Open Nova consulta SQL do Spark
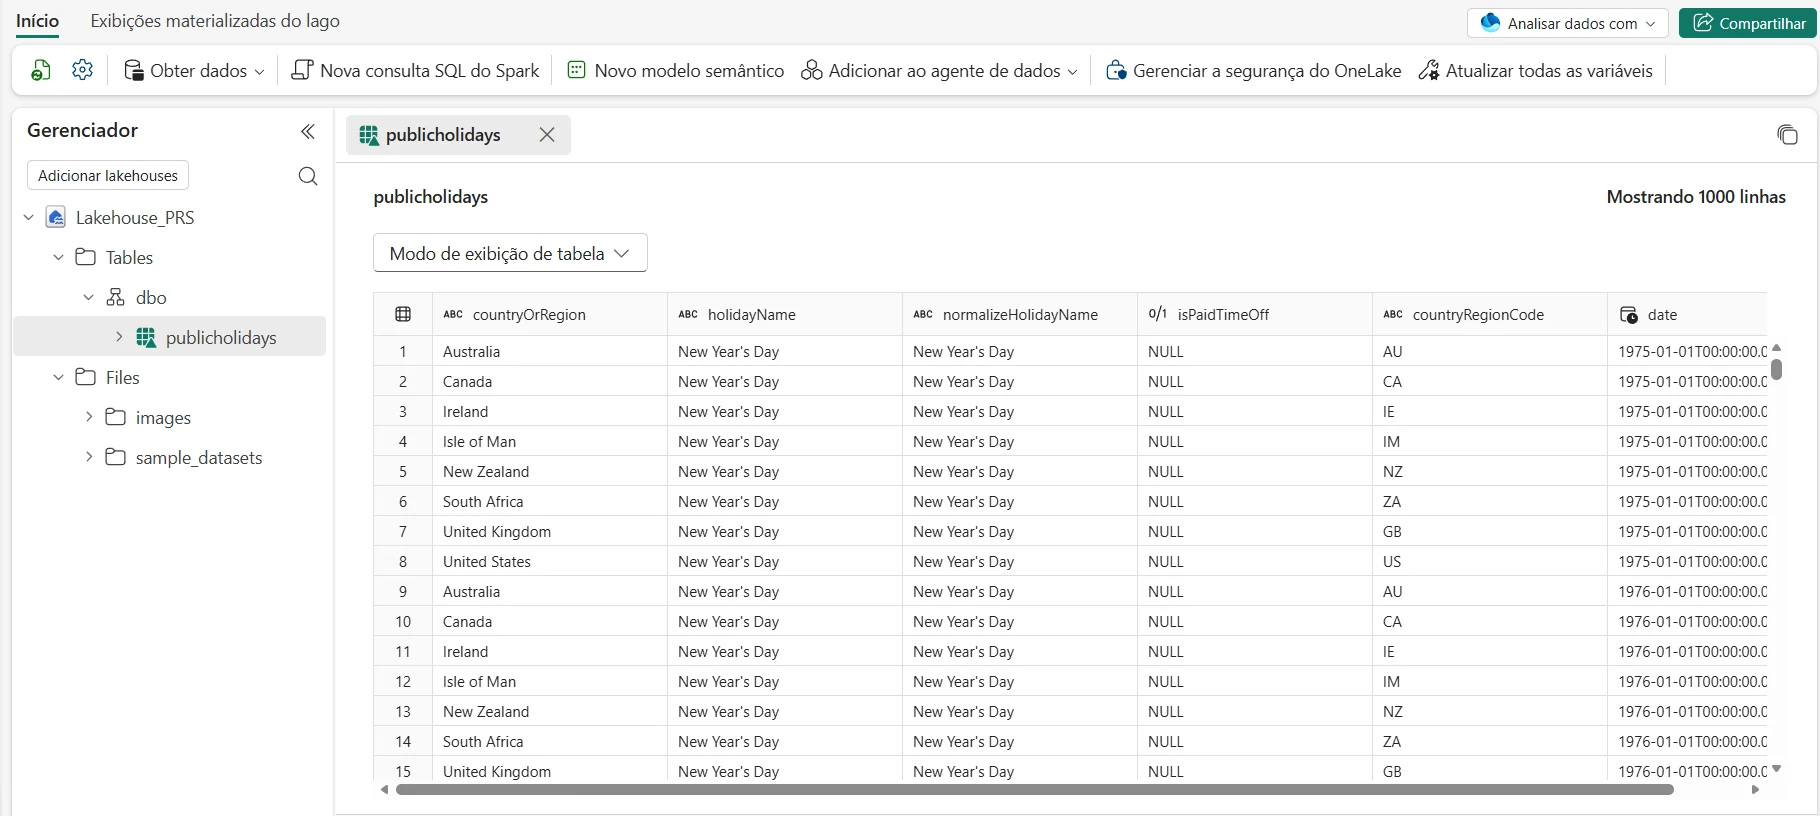The image size is (1820, 816). tap(415, 70)
